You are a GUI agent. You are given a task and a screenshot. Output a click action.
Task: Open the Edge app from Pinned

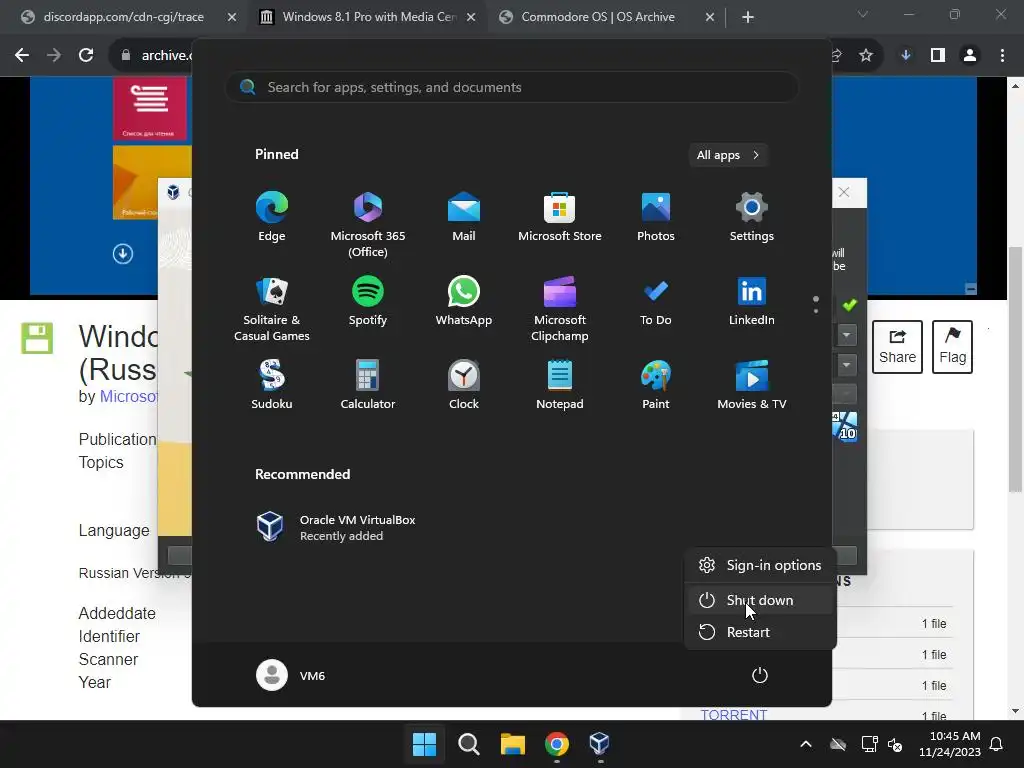(x=272, y=216)
